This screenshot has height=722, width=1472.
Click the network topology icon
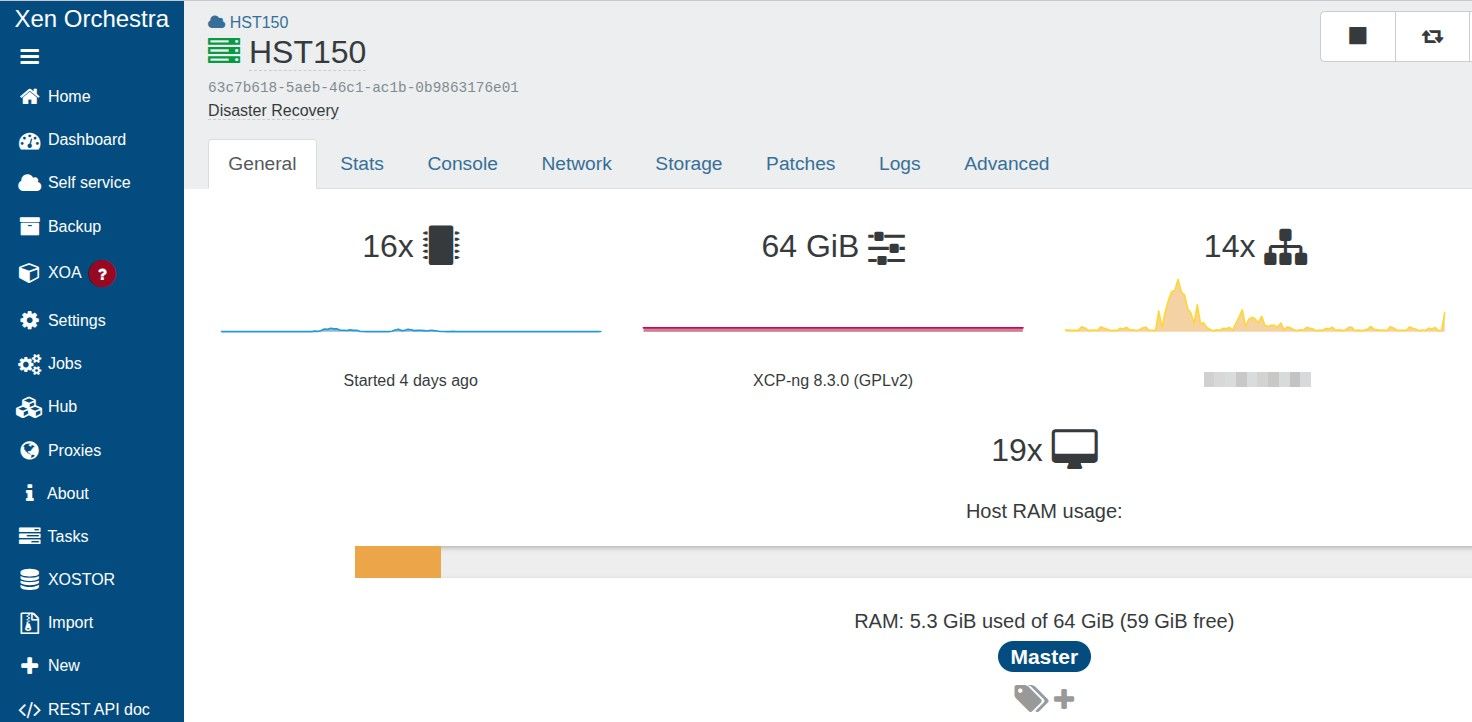coord(1285,246)
